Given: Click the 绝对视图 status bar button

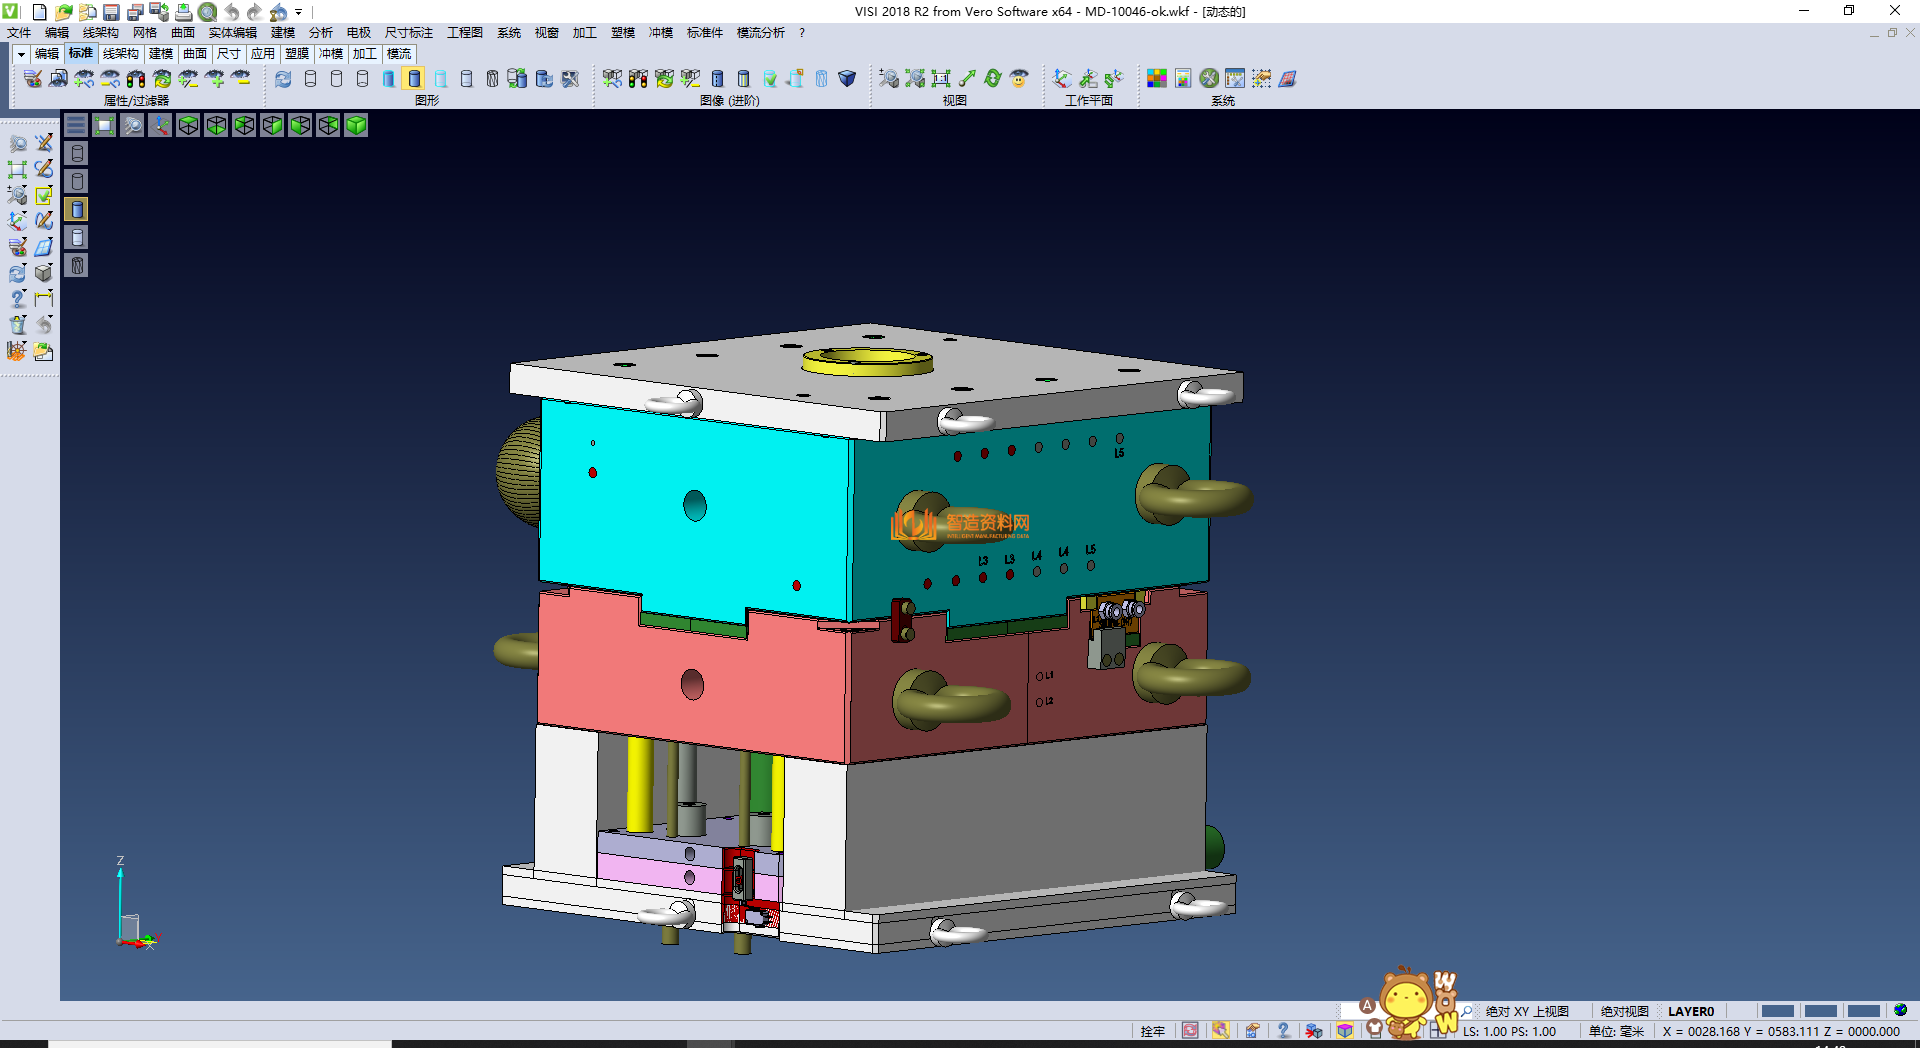Looking at the screenshot, I should [1624, 1011].
